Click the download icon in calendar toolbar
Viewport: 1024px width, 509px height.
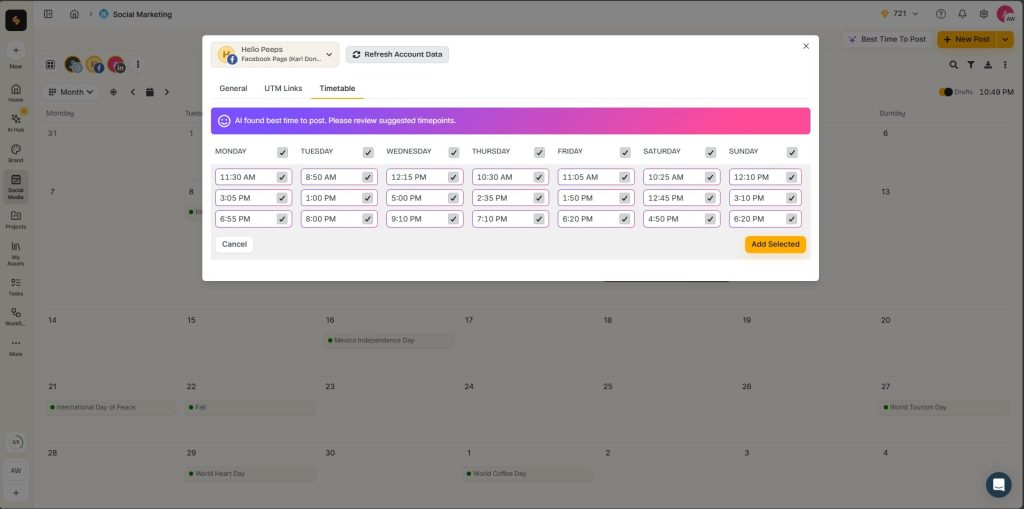click(x=988, y=65)
